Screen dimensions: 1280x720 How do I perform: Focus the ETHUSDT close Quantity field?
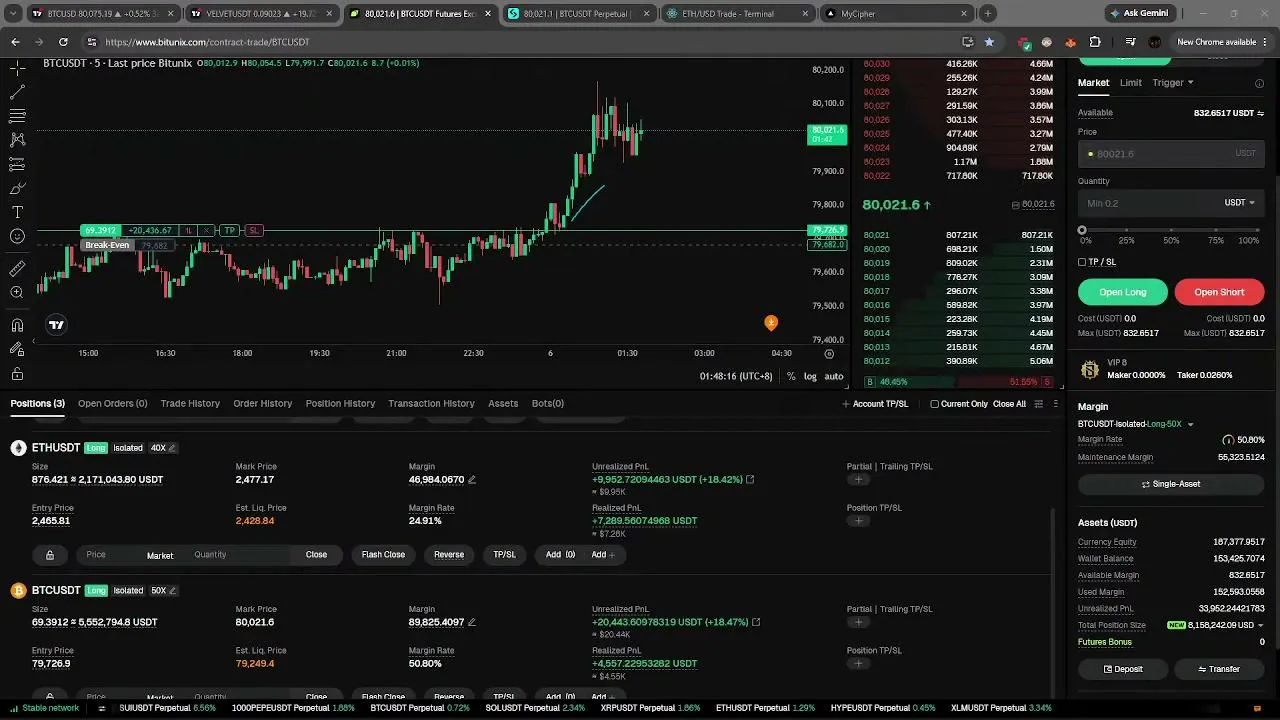[237, 555]
